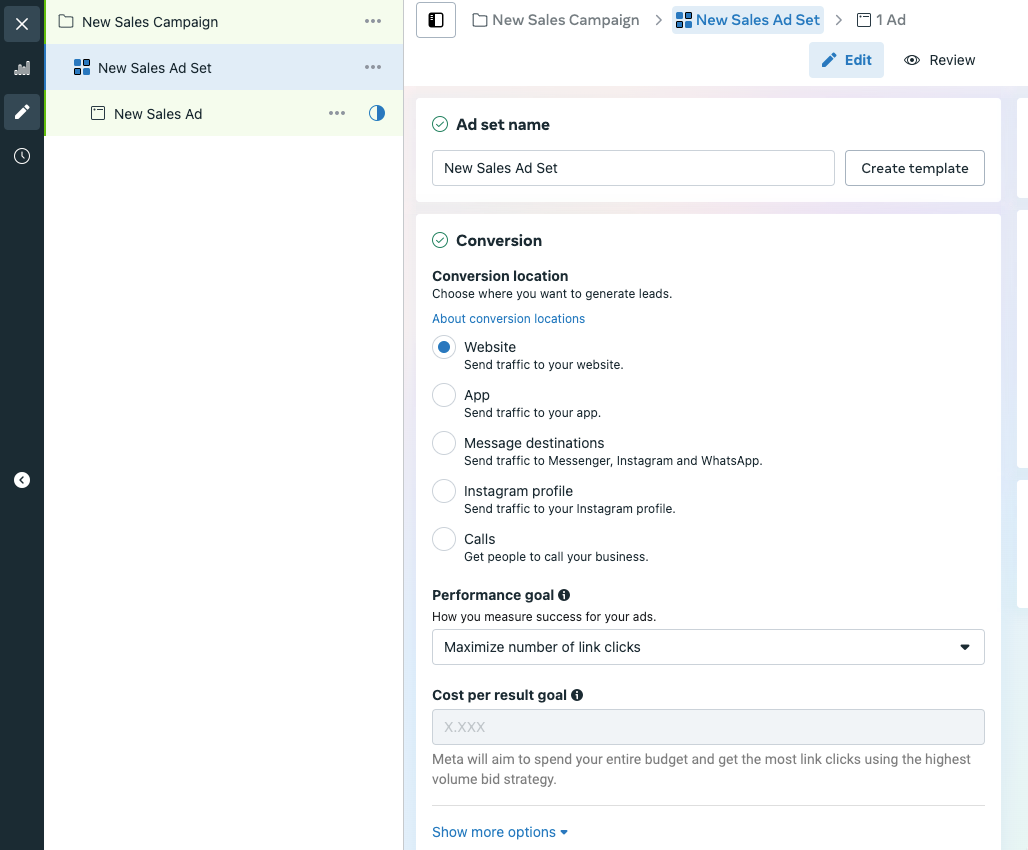
Task: Click the 1 Ad breadcrumb icon
Action: [864, 20]
